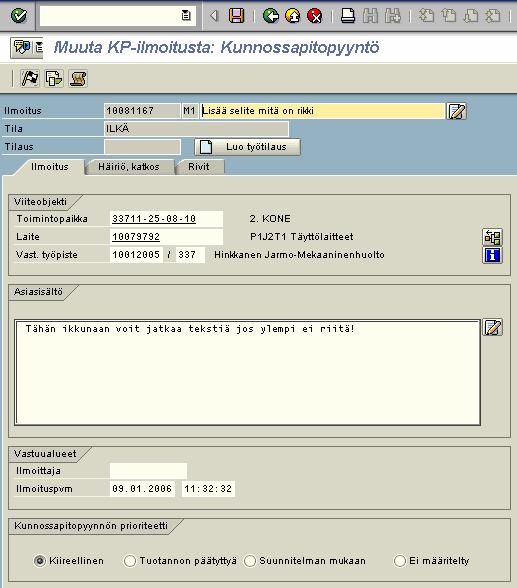
Task: Click the Find binoculars icon
Action: (x=370, y=16)
